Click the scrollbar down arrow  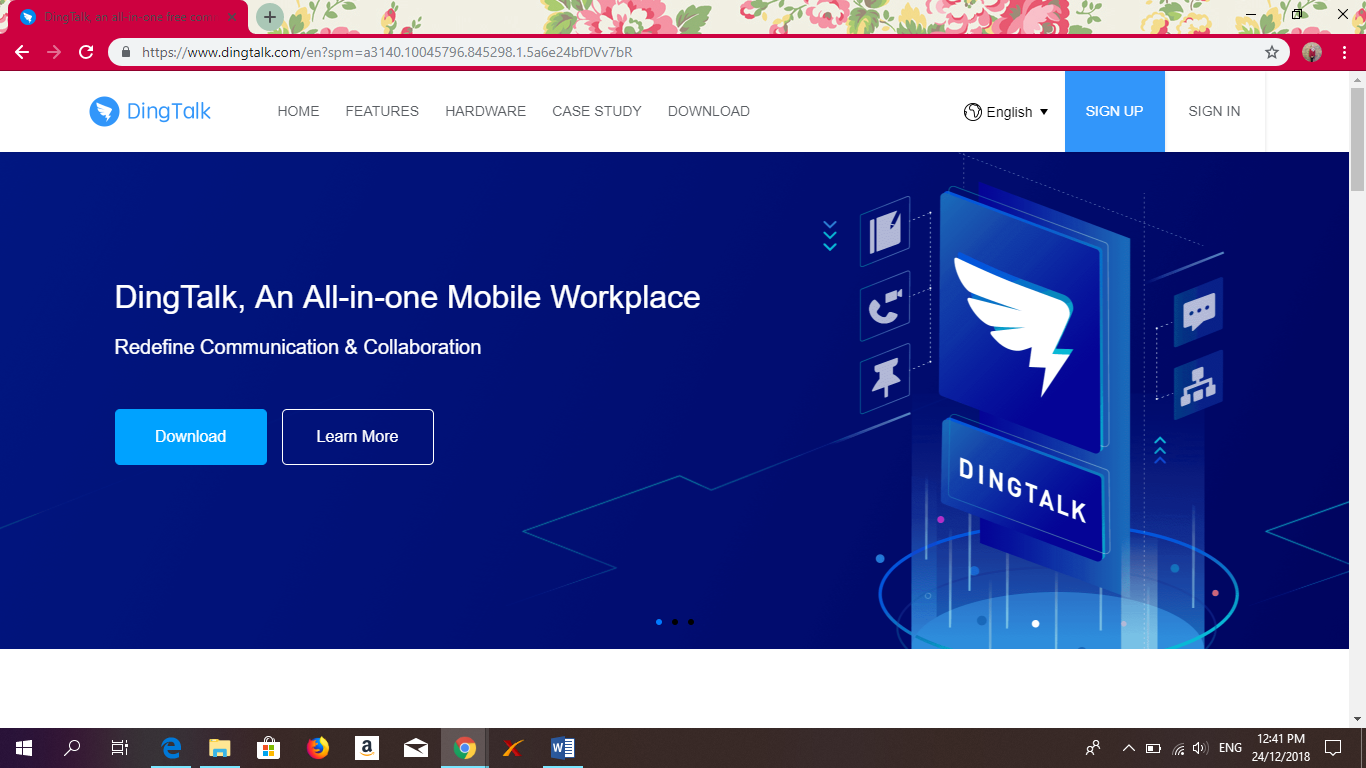point(1357,719)
